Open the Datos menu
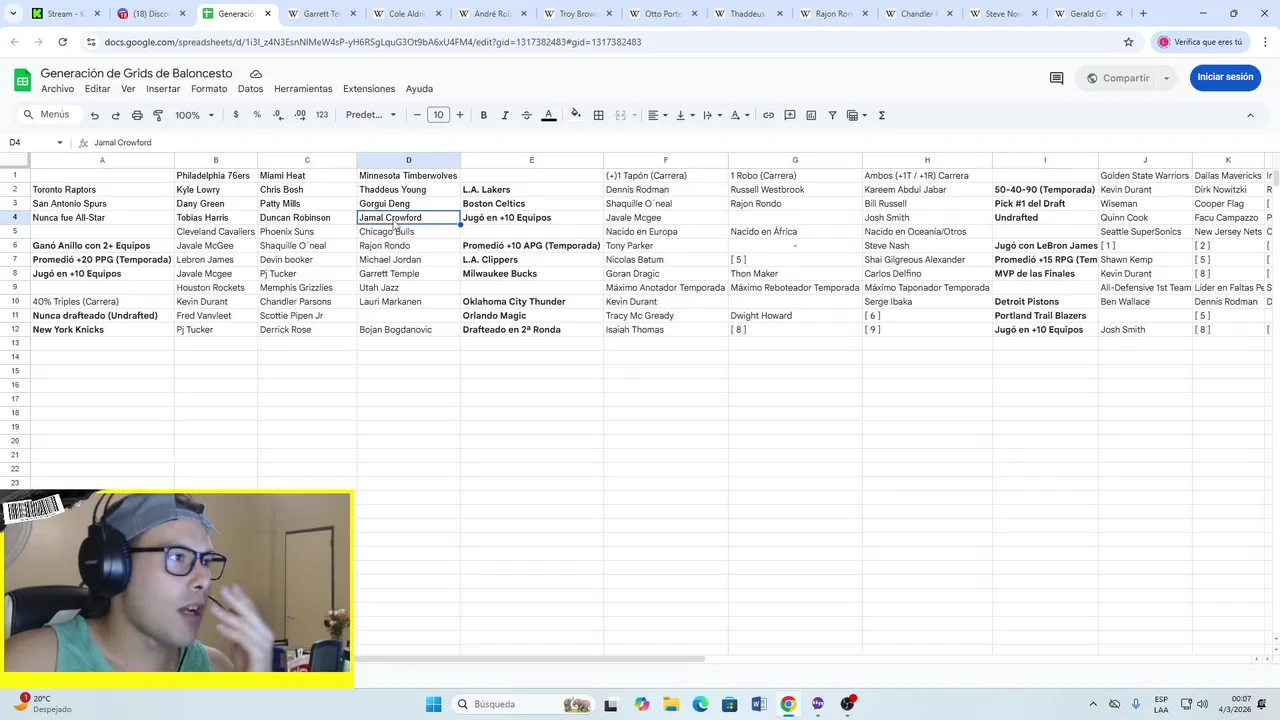This screenshot has width=1280, height=720. [250, 89]
